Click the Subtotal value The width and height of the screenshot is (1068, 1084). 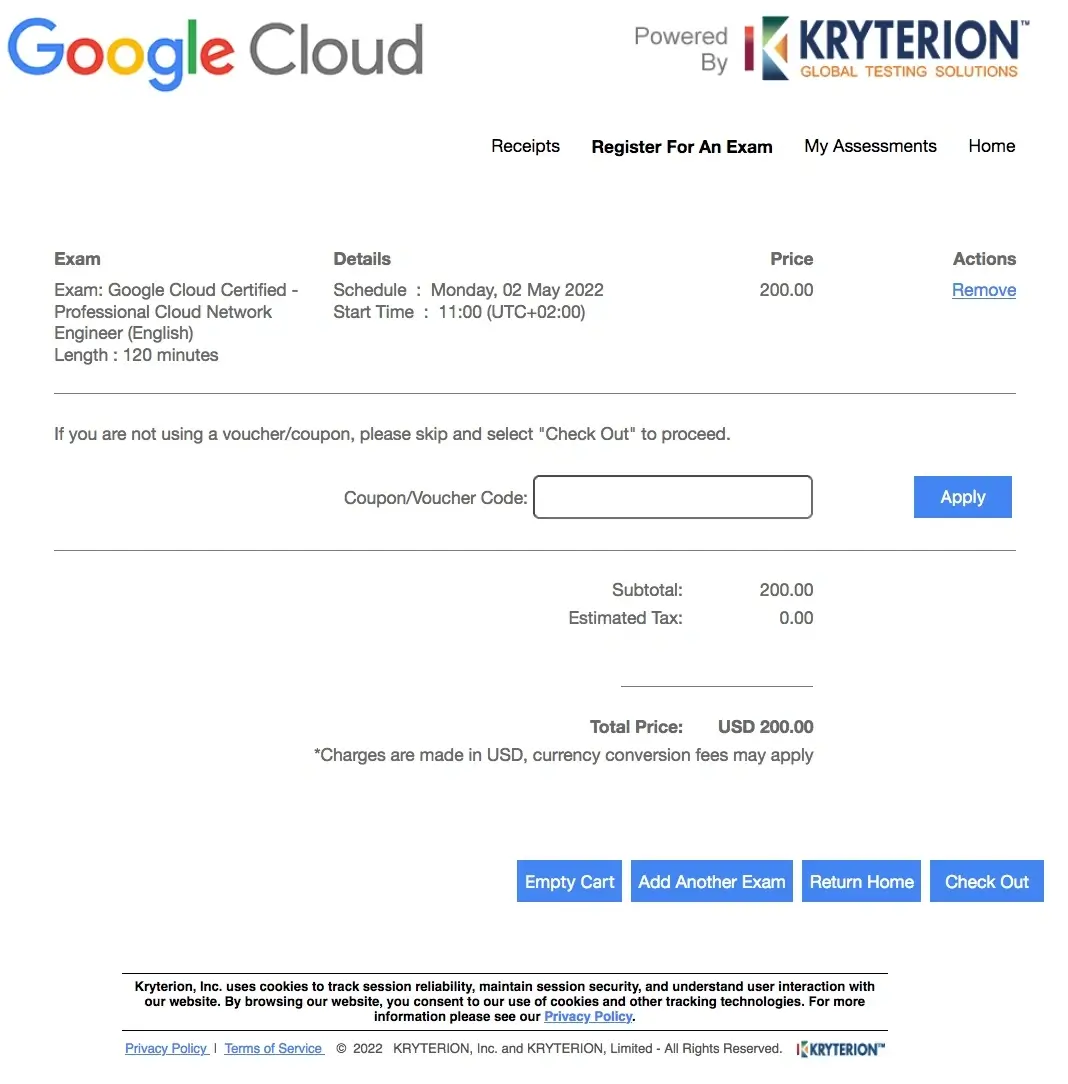pyautogui.click(x=786, y=590)
